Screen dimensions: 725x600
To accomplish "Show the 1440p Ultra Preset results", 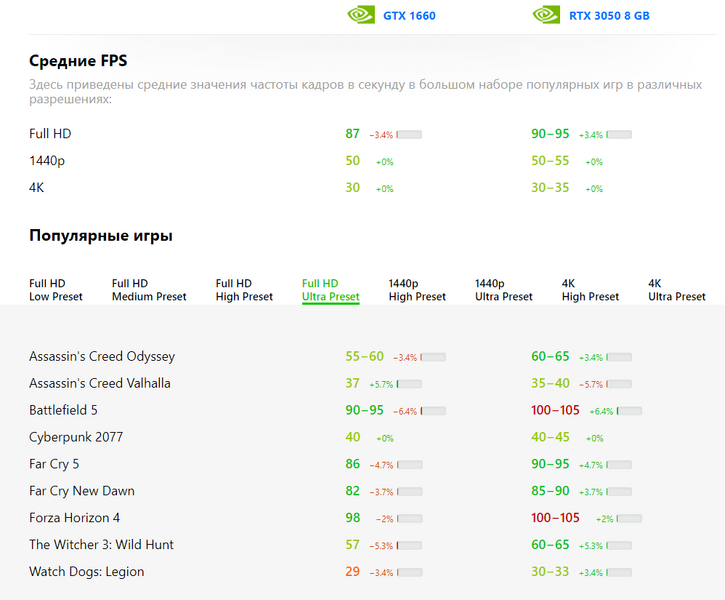I will tap(504, 290).
